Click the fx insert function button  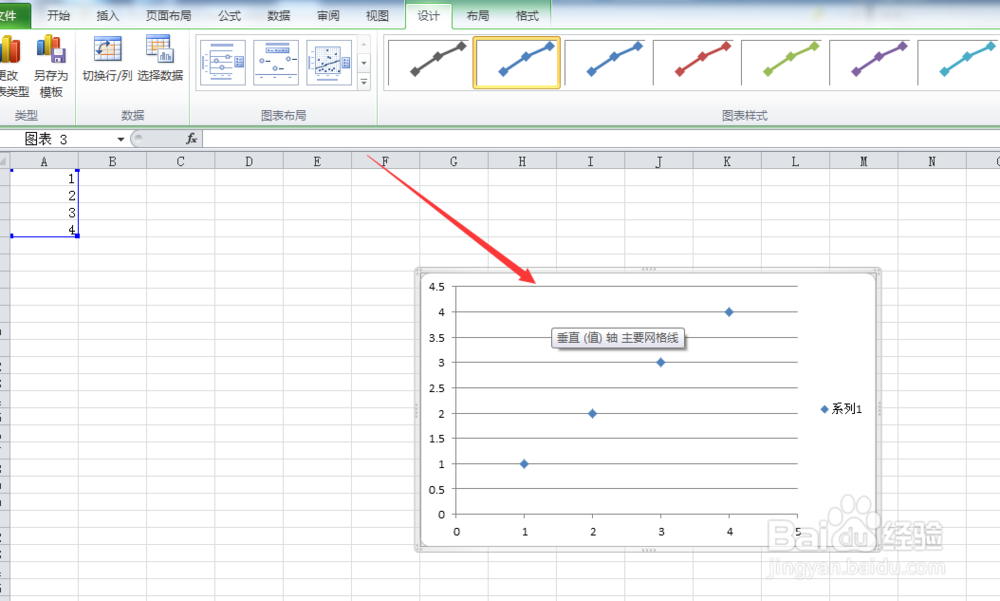pyautogui.click(x=191, y=138)
